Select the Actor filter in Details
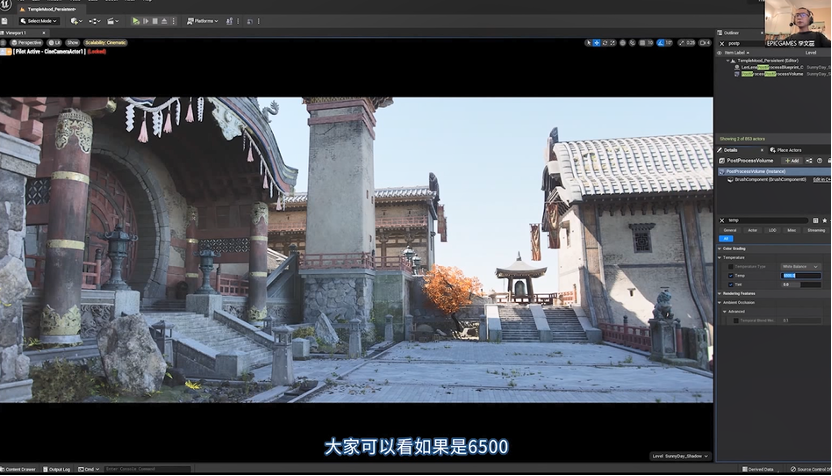This screenshot has height=476, width=832. (752, 230)
